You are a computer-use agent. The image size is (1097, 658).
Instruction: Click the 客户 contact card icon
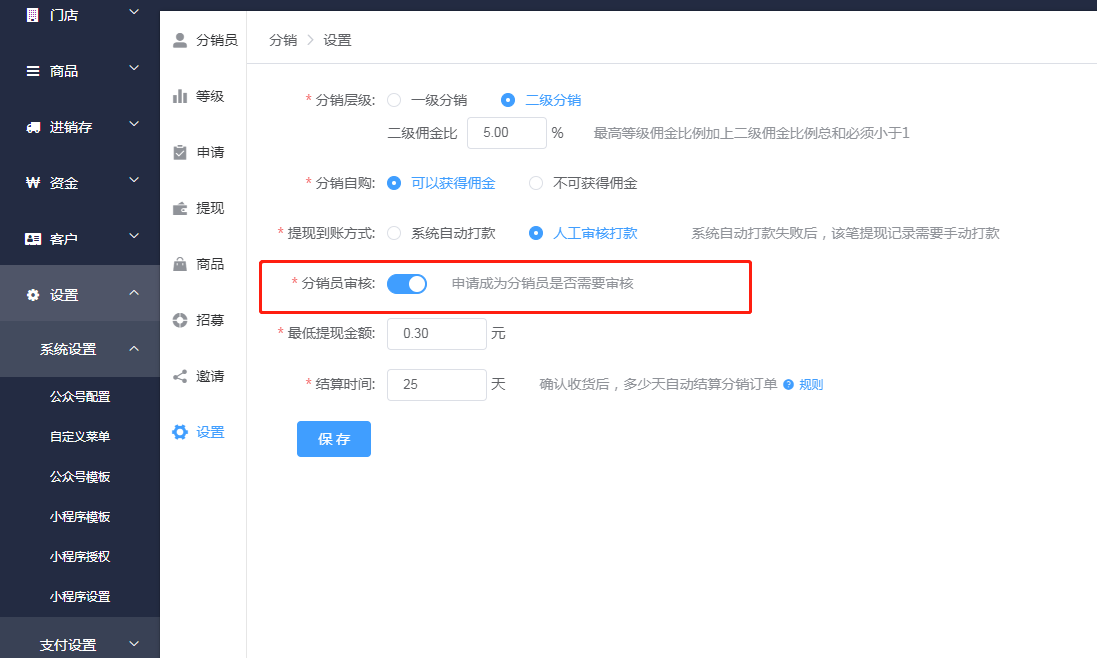click(33, 239)
